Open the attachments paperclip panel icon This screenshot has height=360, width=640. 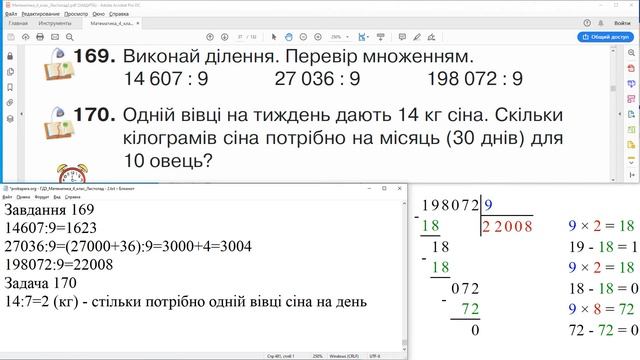(x=10, y=103)
